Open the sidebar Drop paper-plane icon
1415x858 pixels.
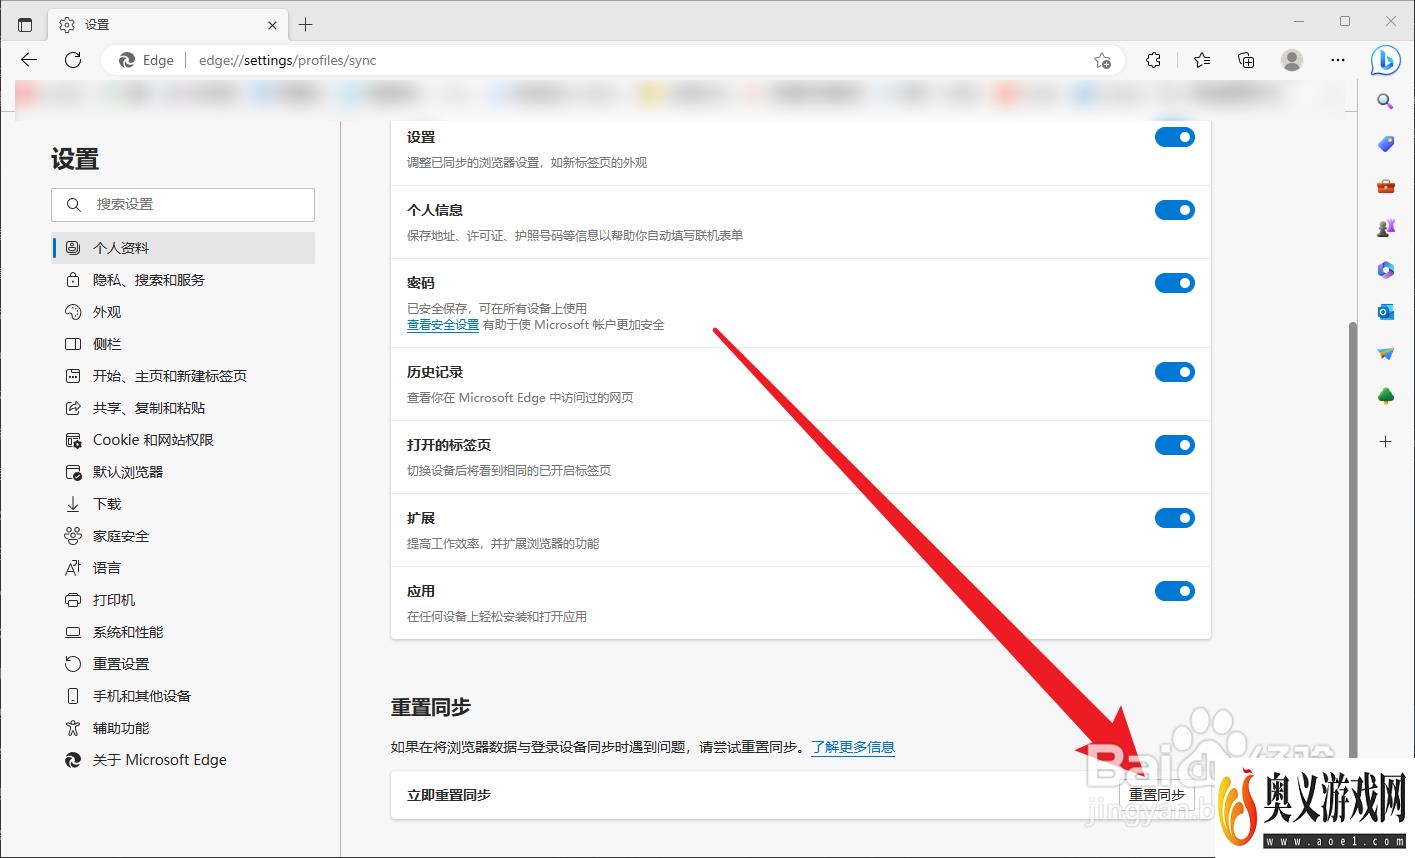[x=1385, y=354]
